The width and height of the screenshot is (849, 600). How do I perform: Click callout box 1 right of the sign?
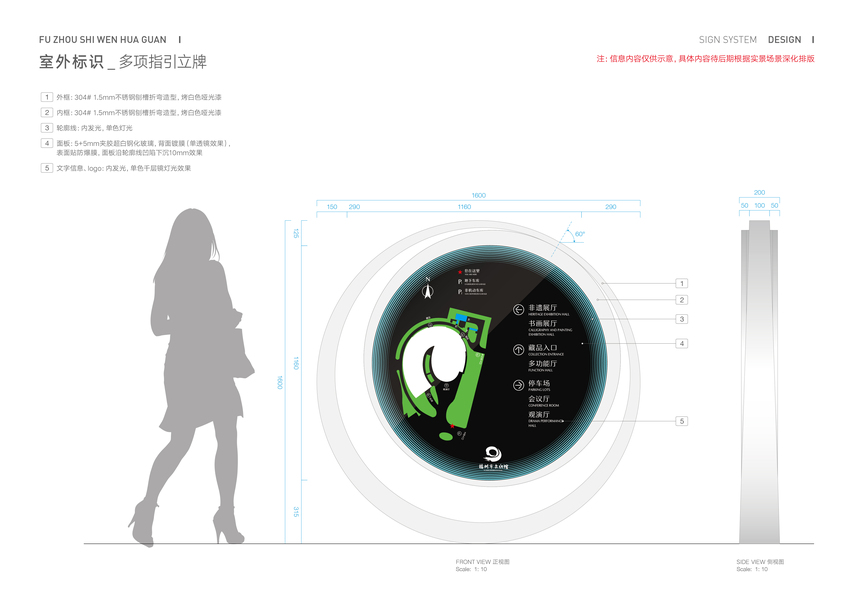[682, 283]
